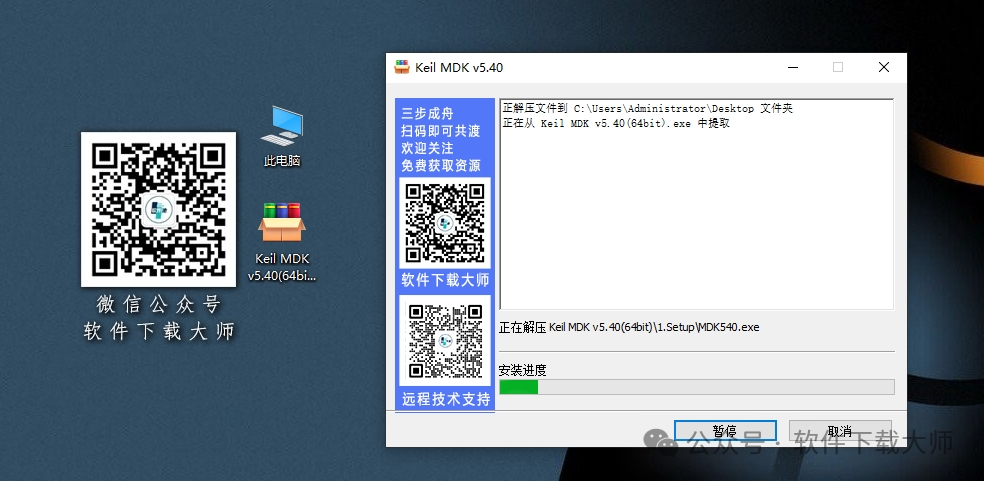Click the 正在解压 MDK540.exe status text
984x481 pixels.
(629, 327)
